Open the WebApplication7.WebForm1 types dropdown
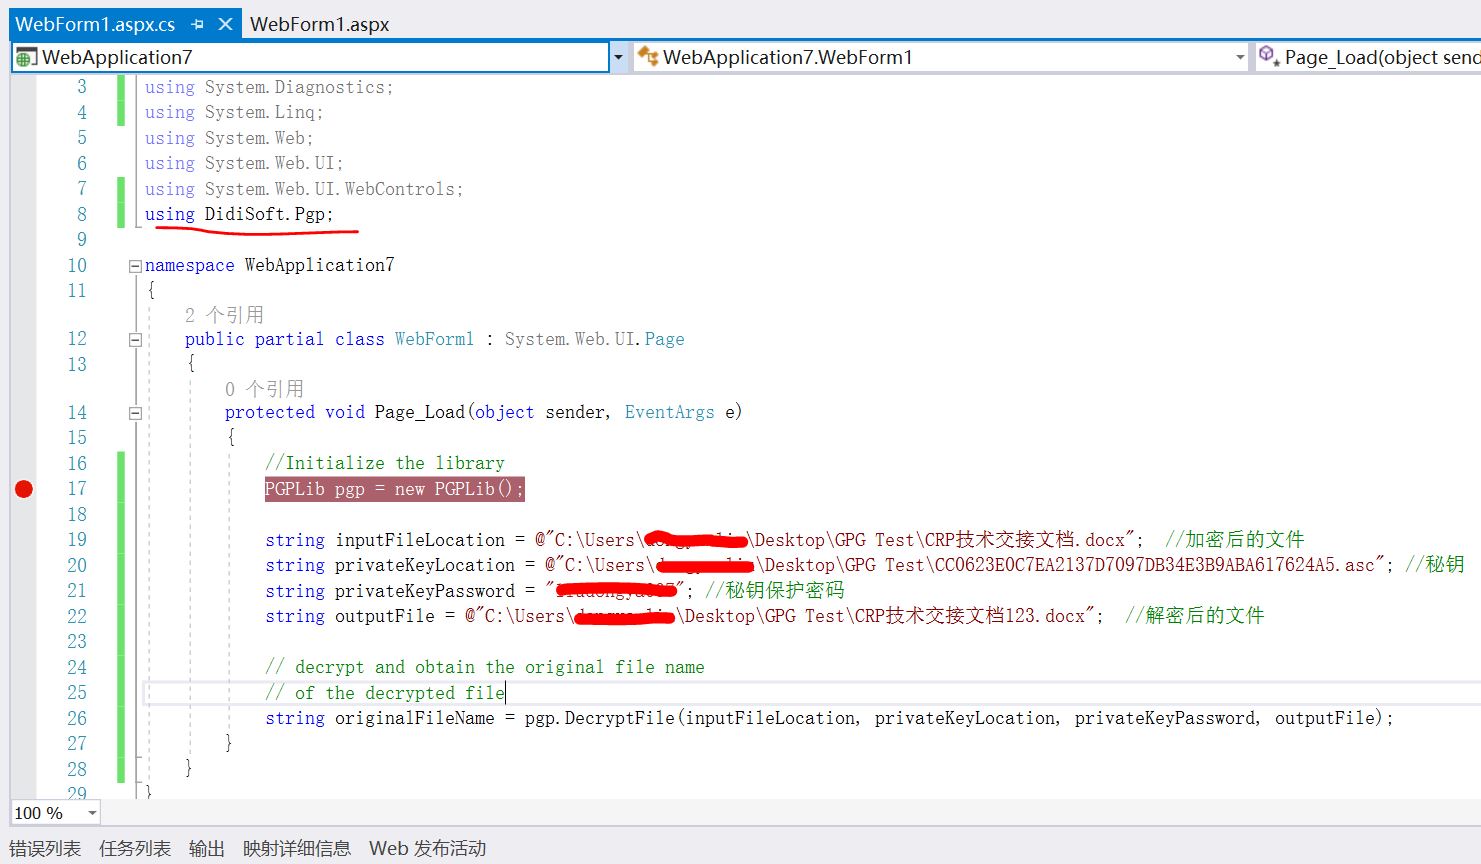This screenshot has width=1481, height=864. 1239,57
